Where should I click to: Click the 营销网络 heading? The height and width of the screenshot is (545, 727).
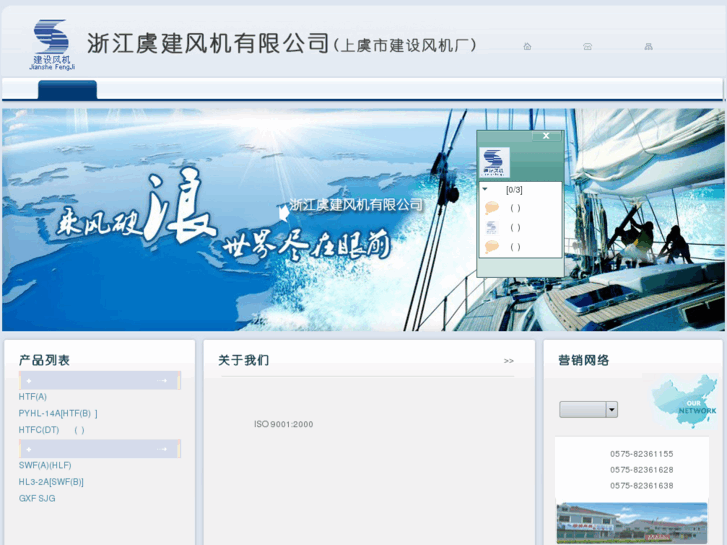584,360
